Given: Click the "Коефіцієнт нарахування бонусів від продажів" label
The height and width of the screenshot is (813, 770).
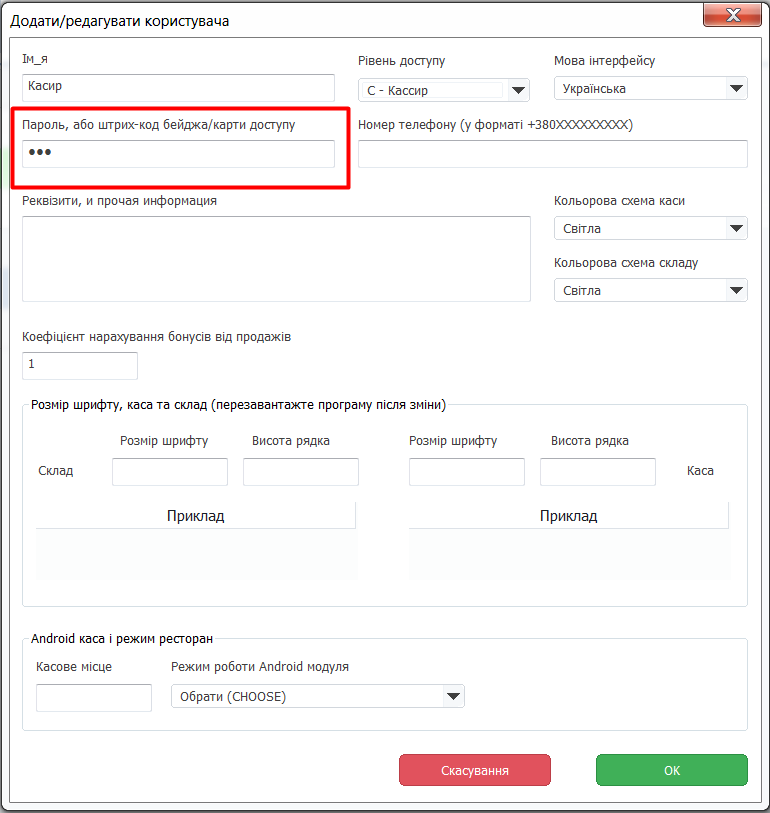Looking at the screenshot, I should coord(157,337).
